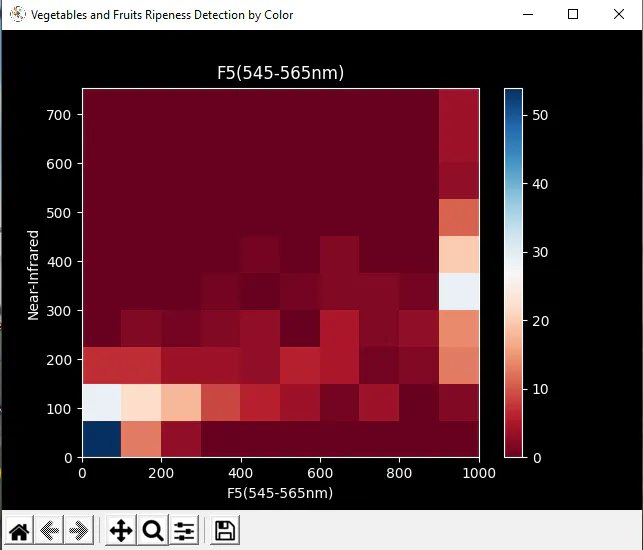The height and width of the screenshot is (550, 643).
Task: Click the colorbar scale near 50
Action: [513, 115]
